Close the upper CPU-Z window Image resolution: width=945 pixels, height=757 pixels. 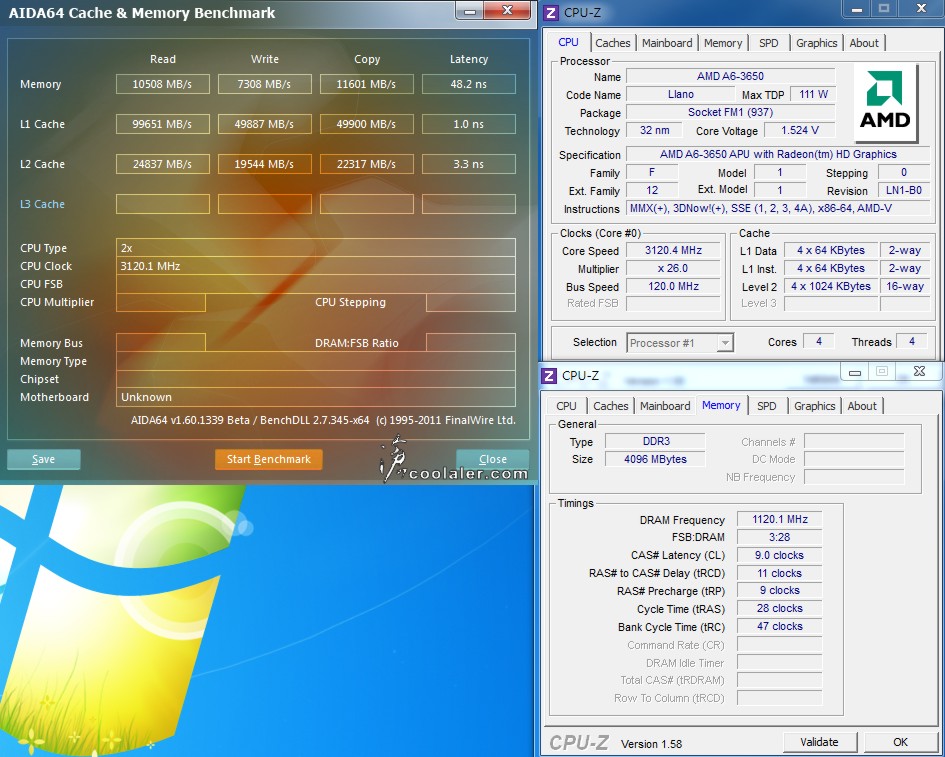click(921, 9)
